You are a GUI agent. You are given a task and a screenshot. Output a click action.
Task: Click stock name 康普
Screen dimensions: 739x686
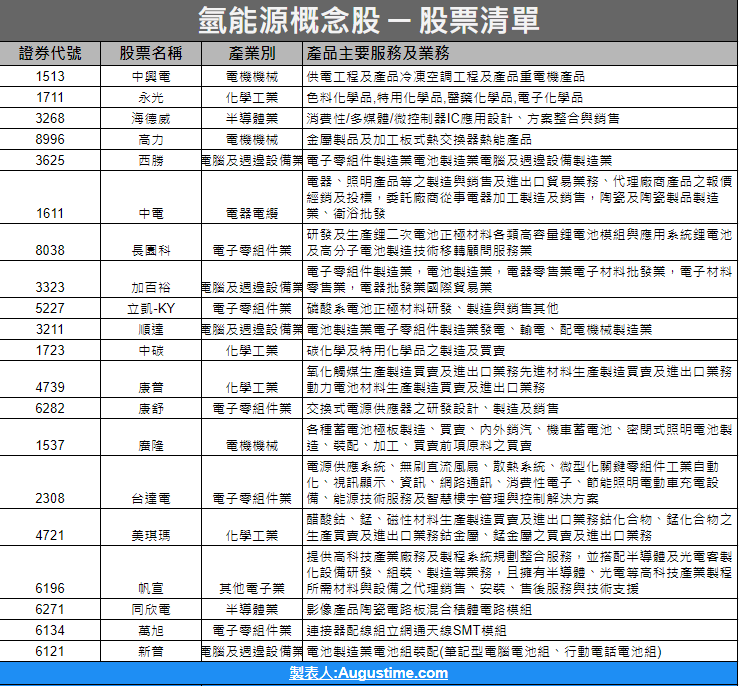(151, 387)
